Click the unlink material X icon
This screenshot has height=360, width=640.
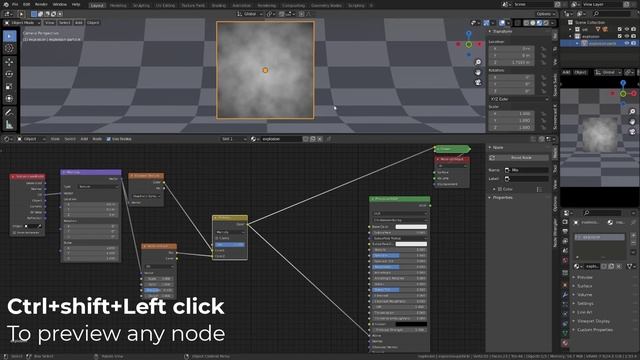619,266
